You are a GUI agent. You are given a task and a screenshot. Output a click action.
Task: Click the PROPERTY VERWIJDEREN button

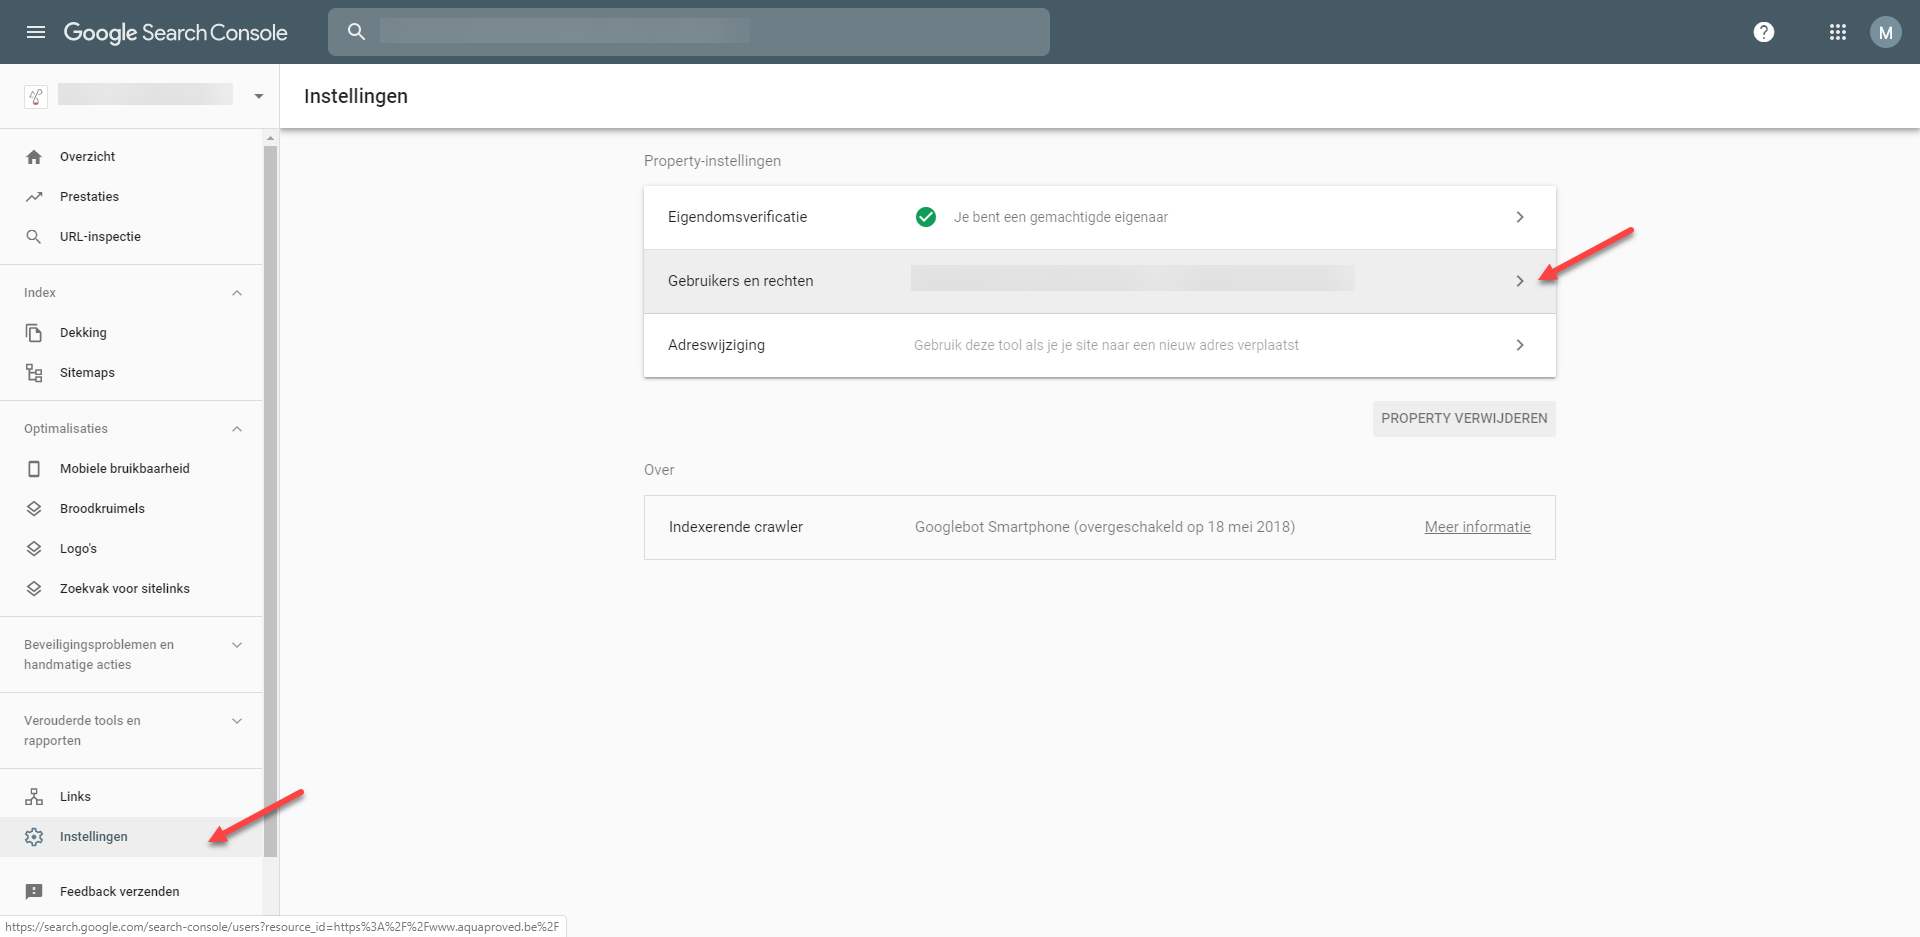click(x=1464, y=418)
